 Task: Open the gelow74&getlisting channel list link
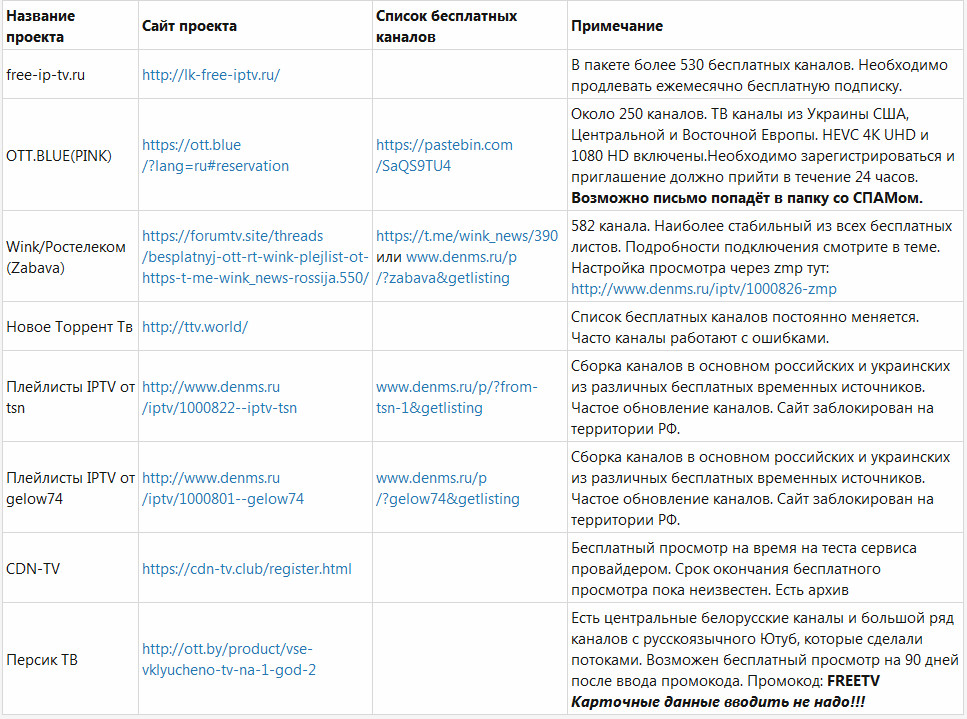click(448, 488)
